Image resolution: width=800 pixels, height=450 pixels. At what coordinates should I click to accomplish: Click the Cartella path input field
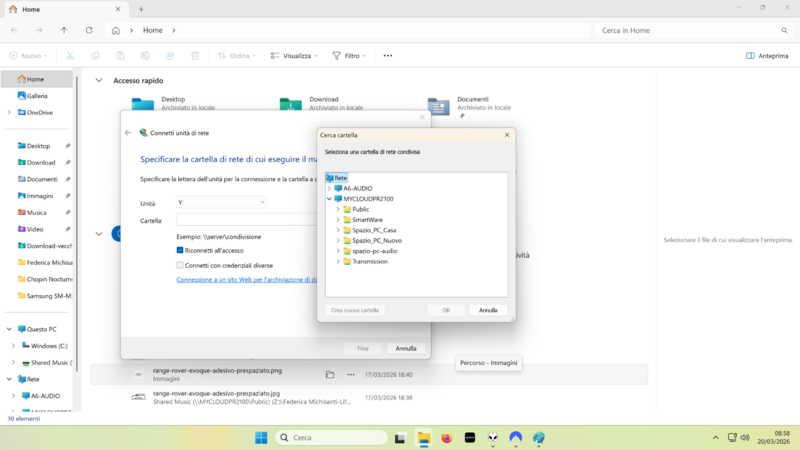click(x=246, y=220)
